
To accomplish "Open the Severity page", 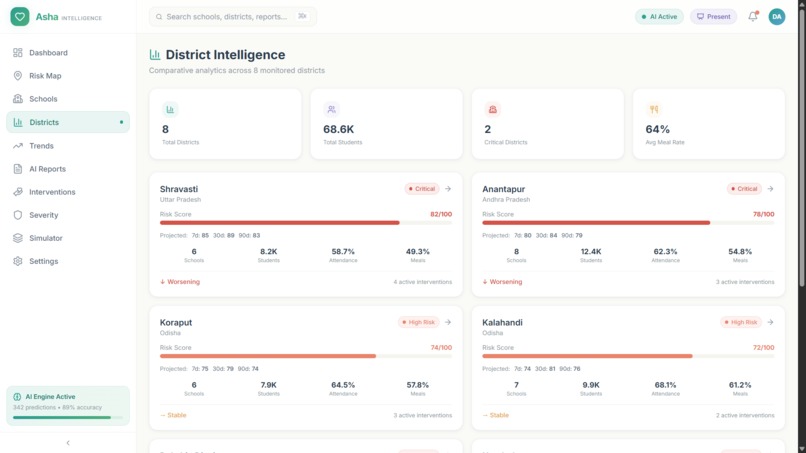I will pyautogui.click(x=68, y=215).
